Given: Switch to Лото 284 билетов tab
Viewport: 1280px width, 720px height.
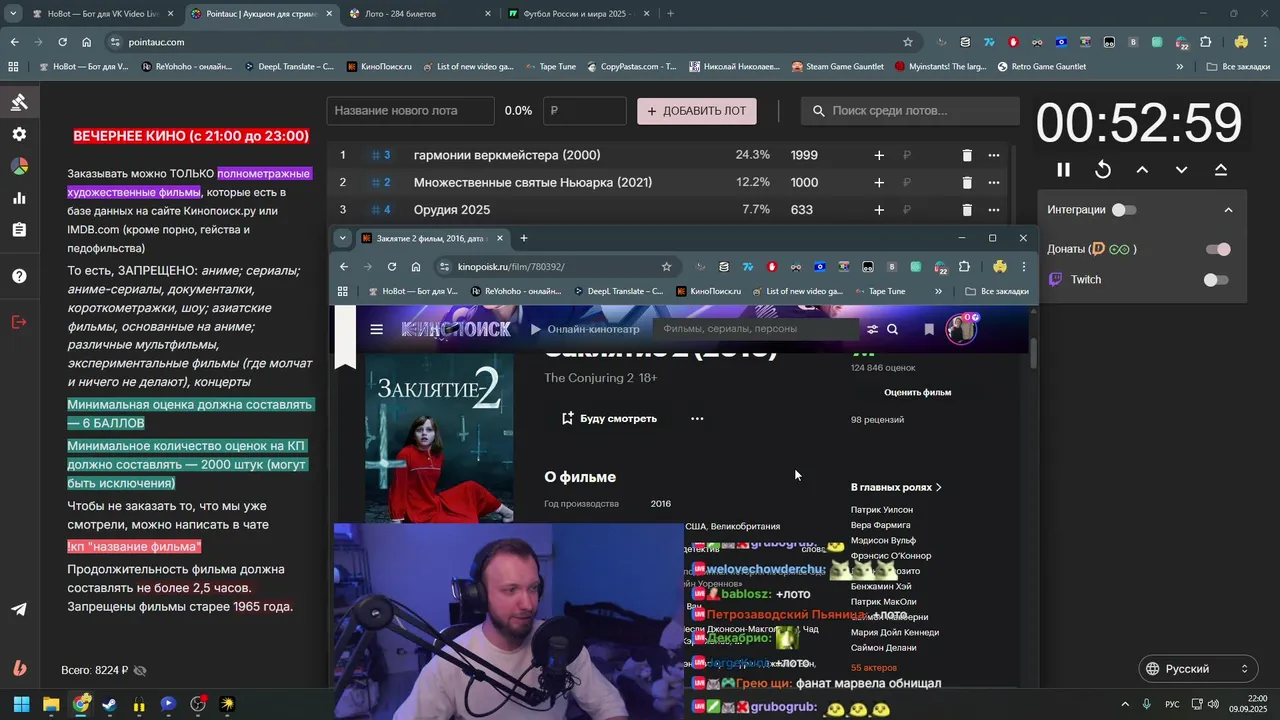Looking at the screenshot, I should tap(420, 14).
